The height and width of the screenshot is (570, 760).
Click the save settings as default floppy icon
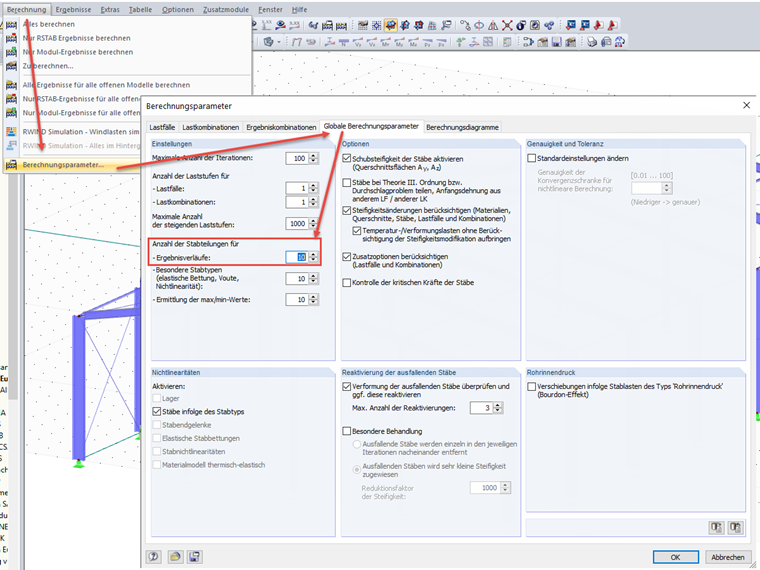point(194,556)
